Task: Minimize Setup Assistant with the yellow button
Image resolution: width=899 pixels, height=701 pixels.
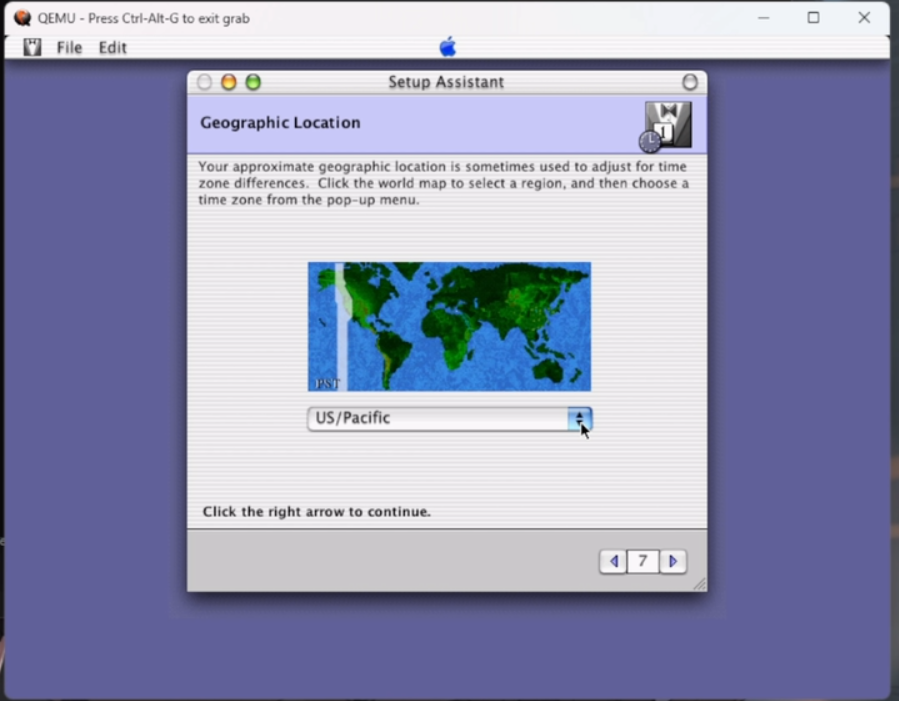Action: pos(228,82)
